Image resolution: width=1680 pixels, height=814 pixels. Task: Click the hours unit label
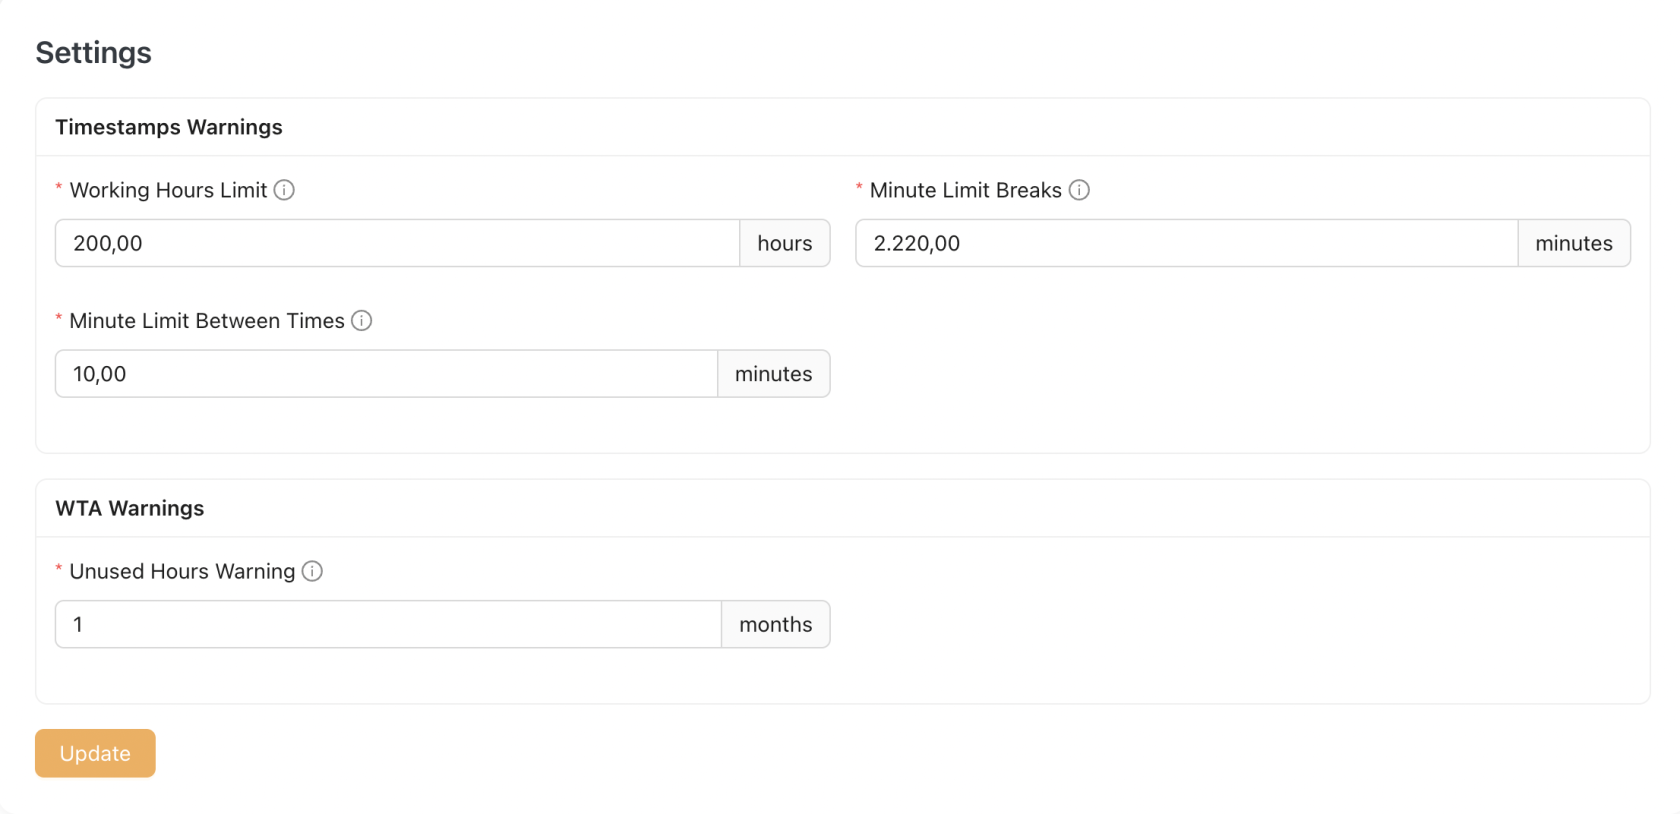pos(785,243)
